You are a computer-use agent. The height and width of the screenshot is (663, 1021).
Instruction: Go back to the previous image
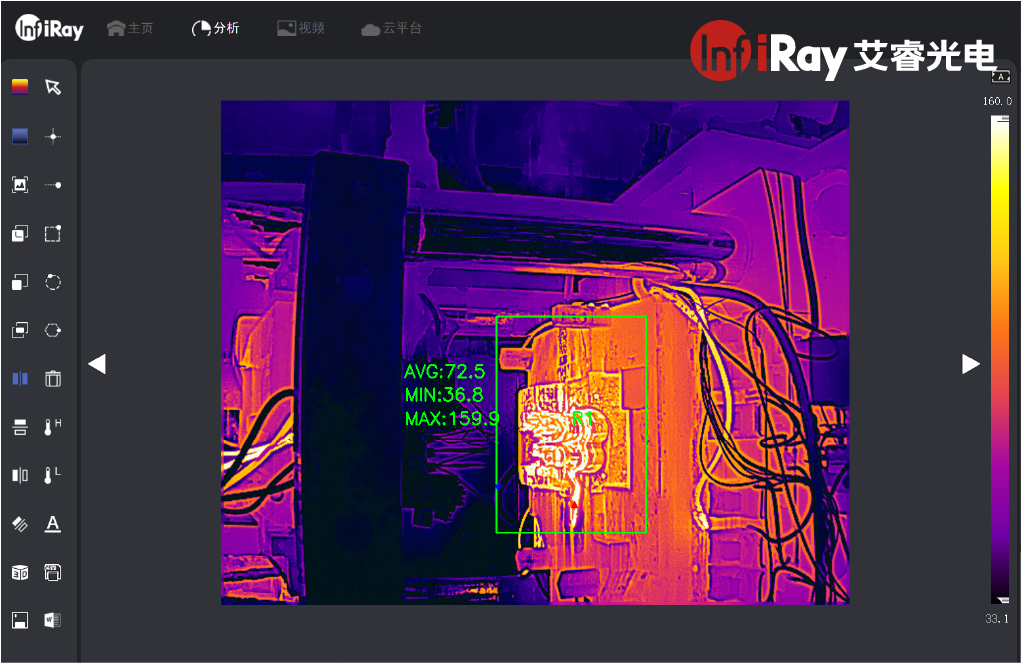(x=97, y=364)
